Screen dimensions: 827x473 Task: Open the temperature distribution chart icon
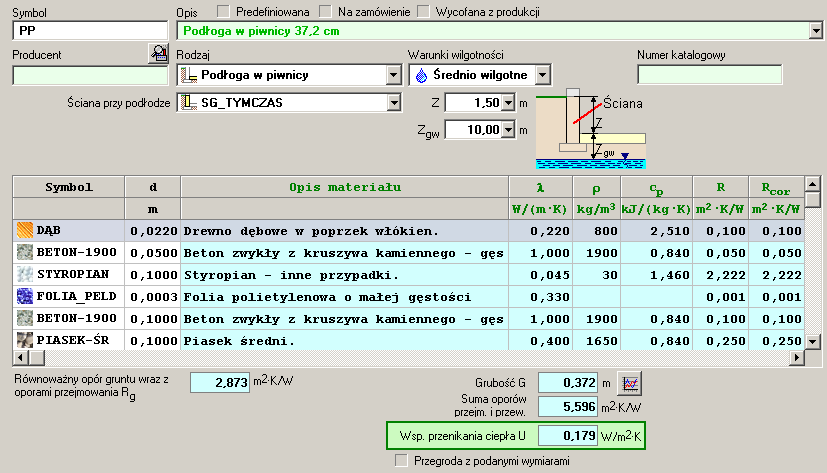tap(630, 383)
